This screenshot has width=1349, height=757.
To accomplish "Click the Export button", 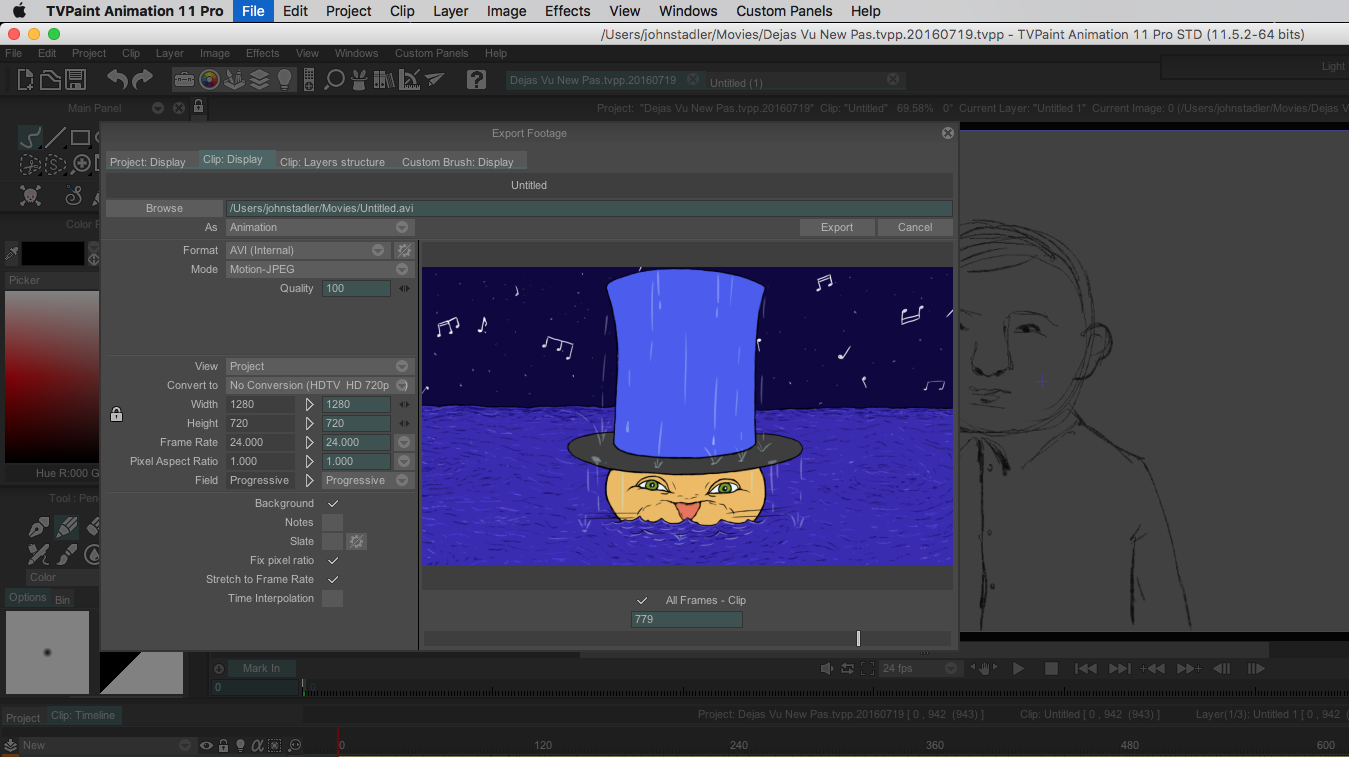I will (837, 227).
